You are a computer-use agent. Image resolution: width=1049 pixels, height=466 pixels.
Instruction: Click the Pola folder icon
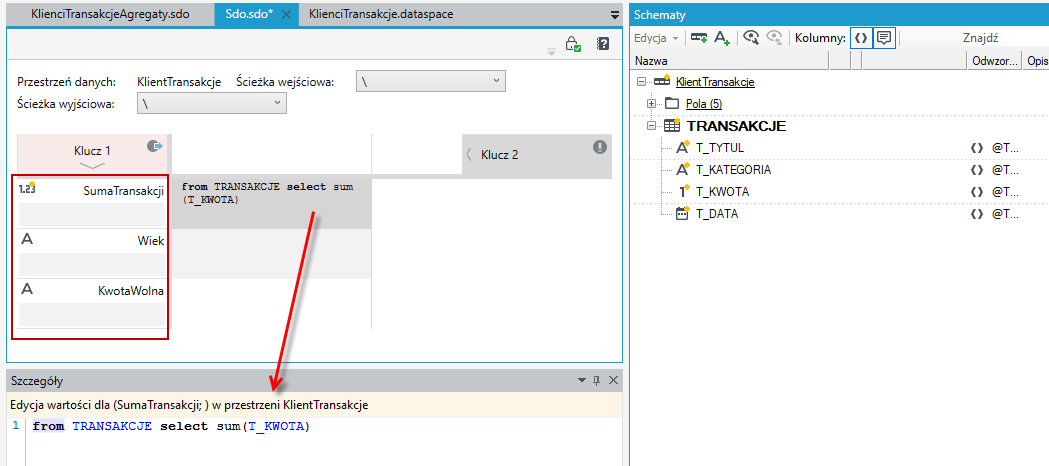click(x=672, y=104)
